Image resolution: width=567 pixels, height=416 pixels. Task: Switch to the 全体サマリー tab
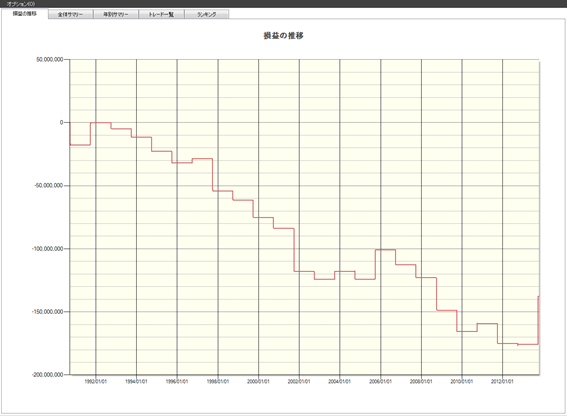tap(71, 14)
